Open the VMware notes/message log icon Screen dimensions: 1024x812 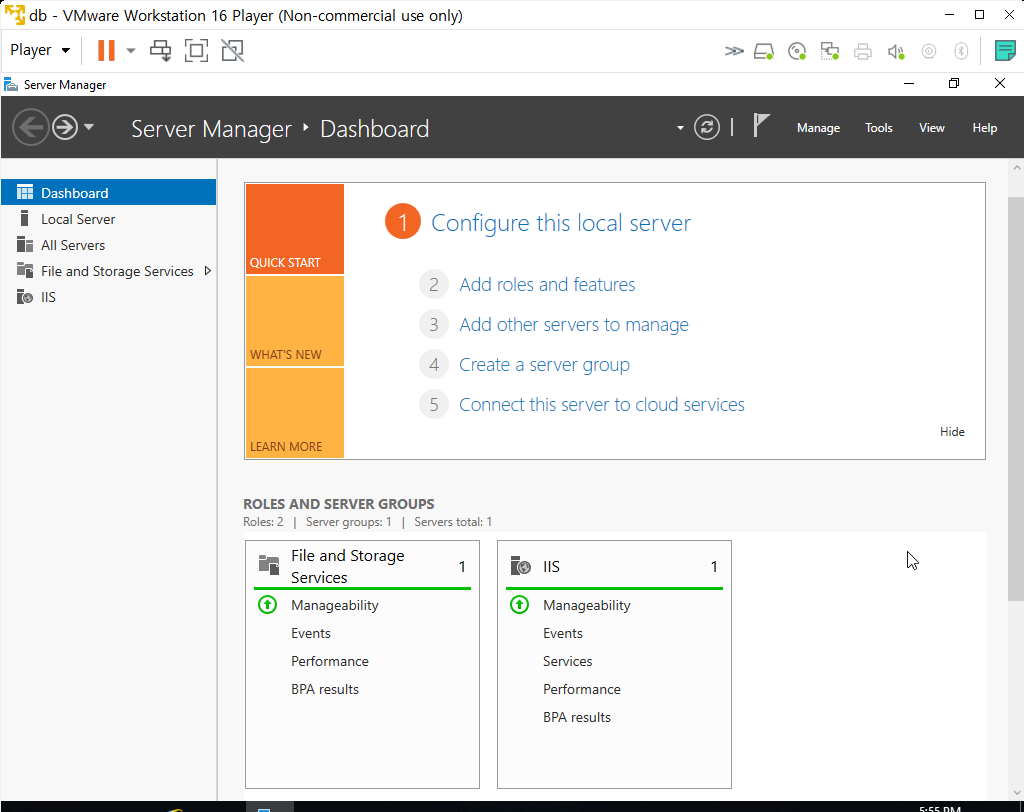[1005, 50]
